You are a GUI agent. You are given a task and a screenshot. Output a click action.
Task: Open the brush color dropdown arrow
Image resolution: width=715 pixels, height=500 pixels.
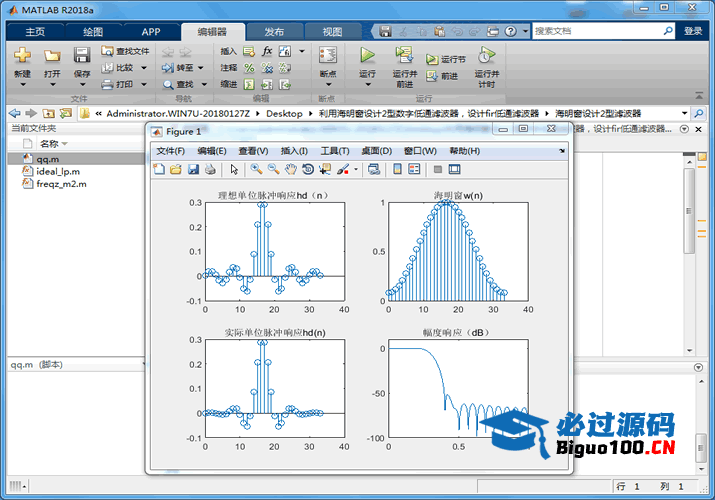tap(356, 170)
